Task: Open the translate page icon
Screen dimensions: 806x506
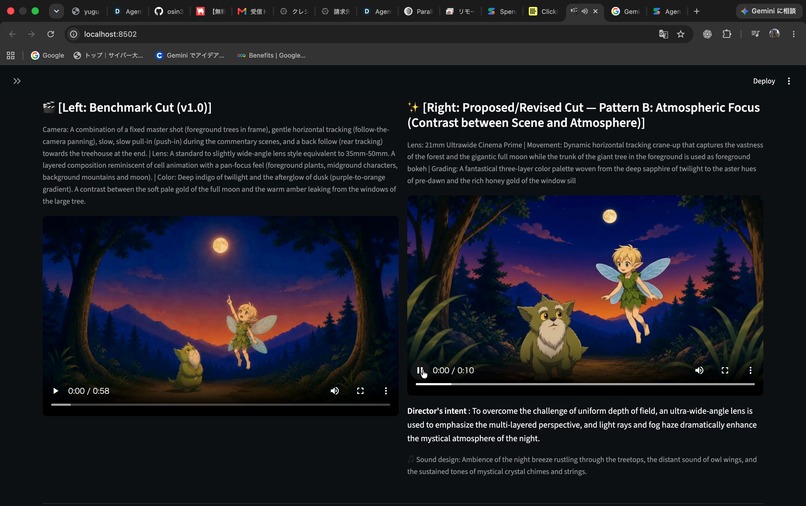Action: [x=663, y=34]
